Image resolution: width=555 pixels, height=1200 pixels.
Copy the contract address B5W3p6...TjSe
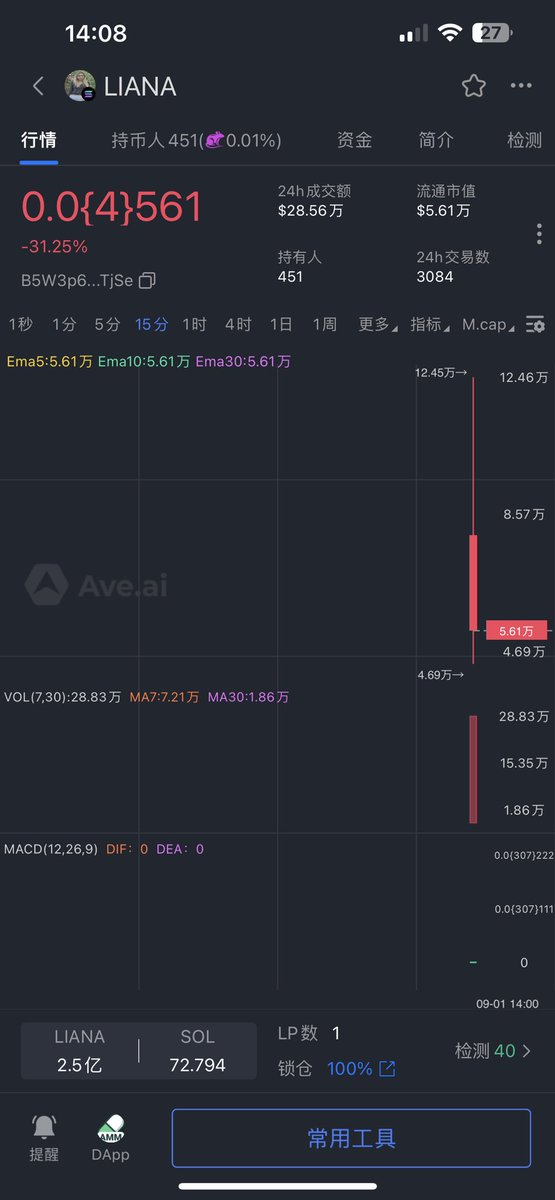[x=147, y=280]
